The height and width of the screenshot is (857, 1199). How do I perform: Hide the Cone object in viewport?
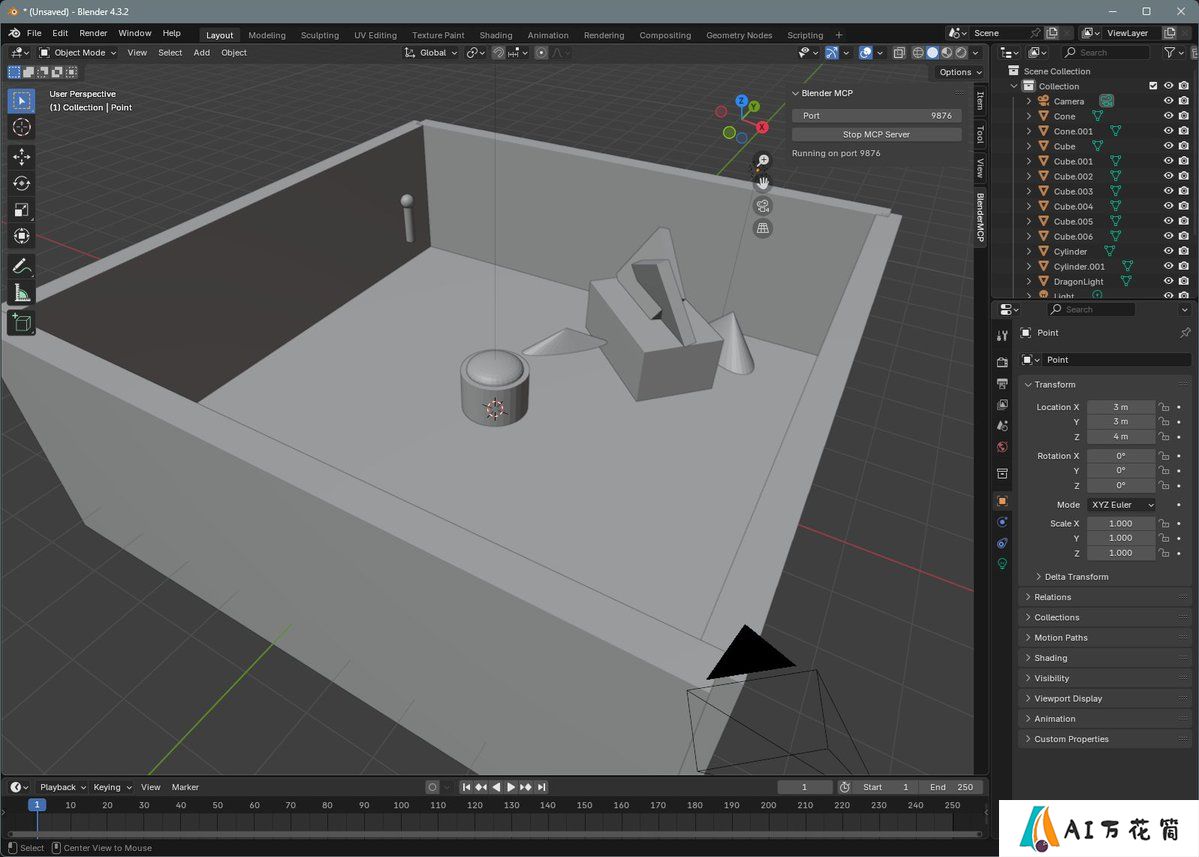coord(1168,116)
